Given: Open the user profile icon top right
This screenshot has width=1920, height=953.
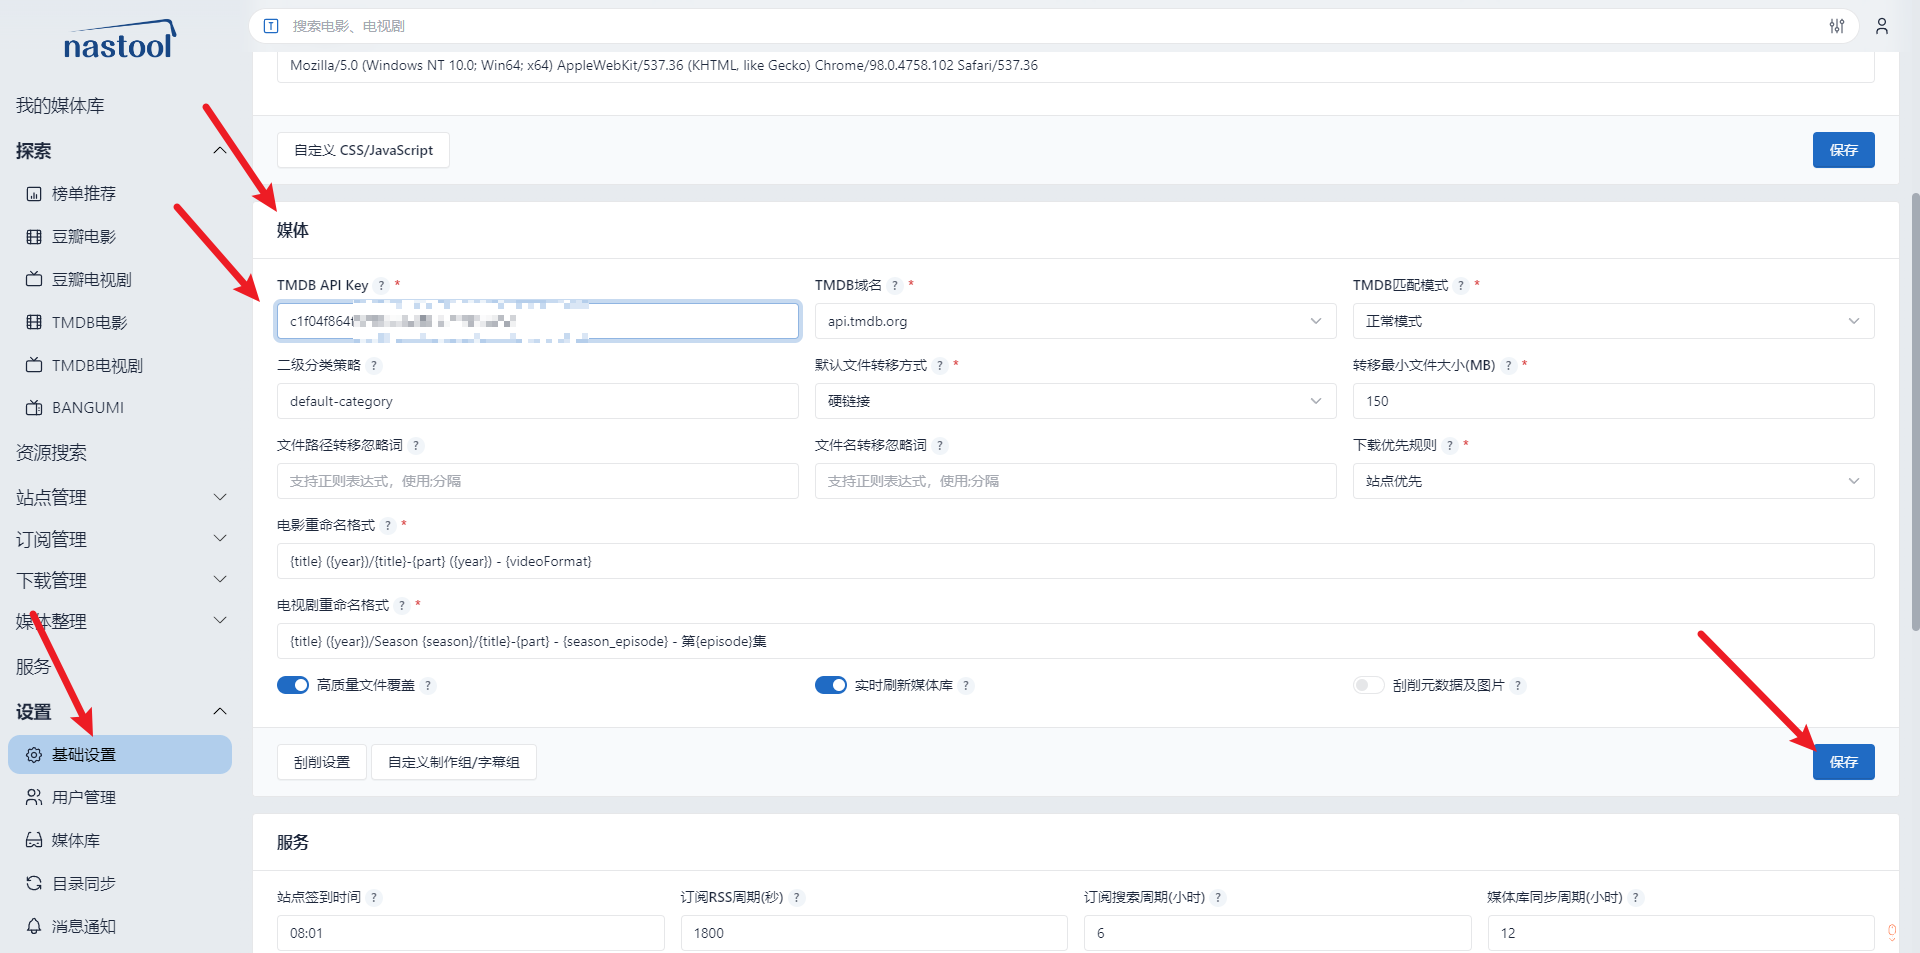Looking at the screenshot, I should click(x=1882, y=26).
